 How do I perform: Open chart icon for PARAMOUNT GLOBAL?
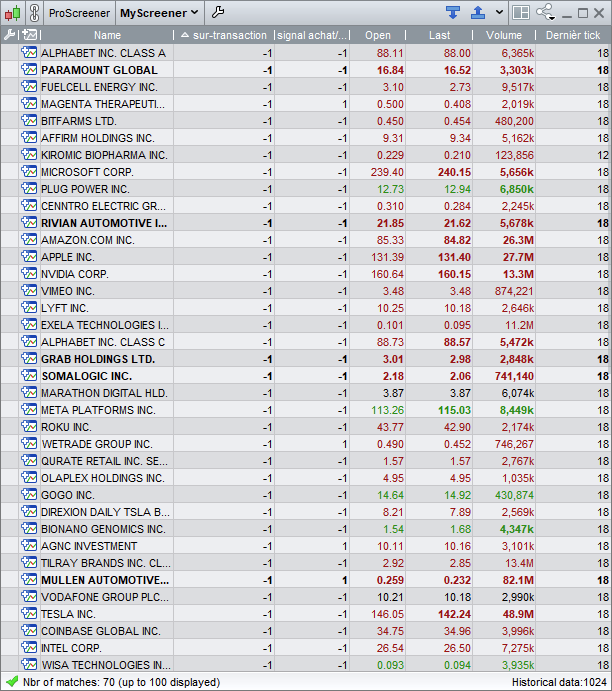[x=29, y=70]
